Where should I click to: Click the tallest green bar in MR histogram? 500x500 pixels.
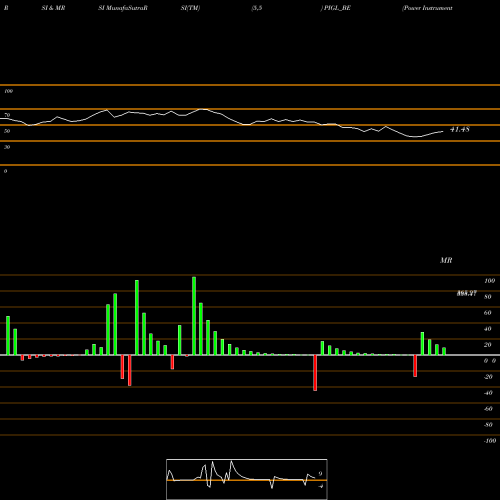pos(194,316)
